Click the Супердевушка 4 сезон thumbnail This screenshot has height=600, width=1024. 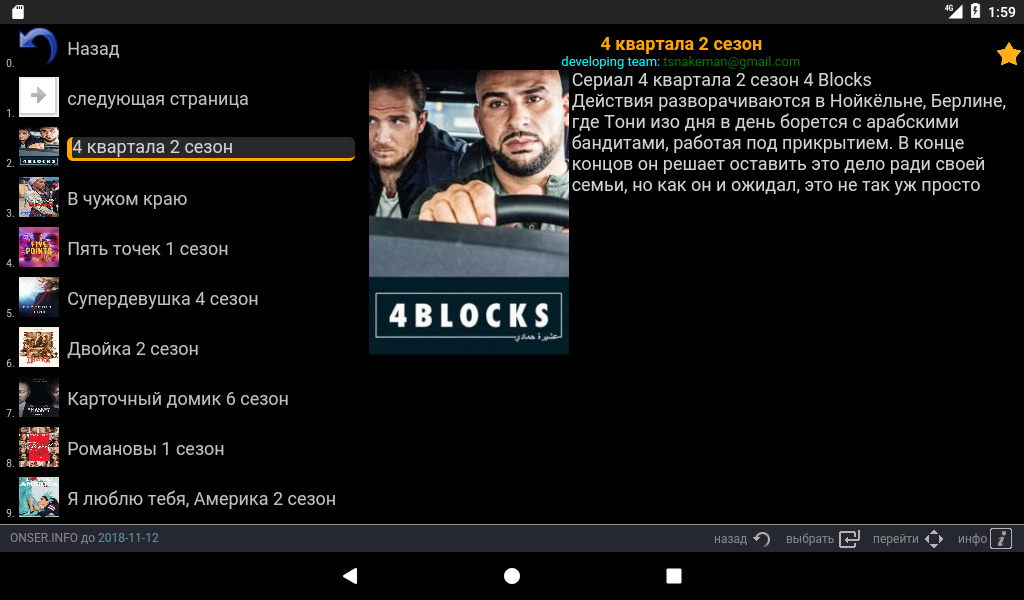click(x=39, y=297)
